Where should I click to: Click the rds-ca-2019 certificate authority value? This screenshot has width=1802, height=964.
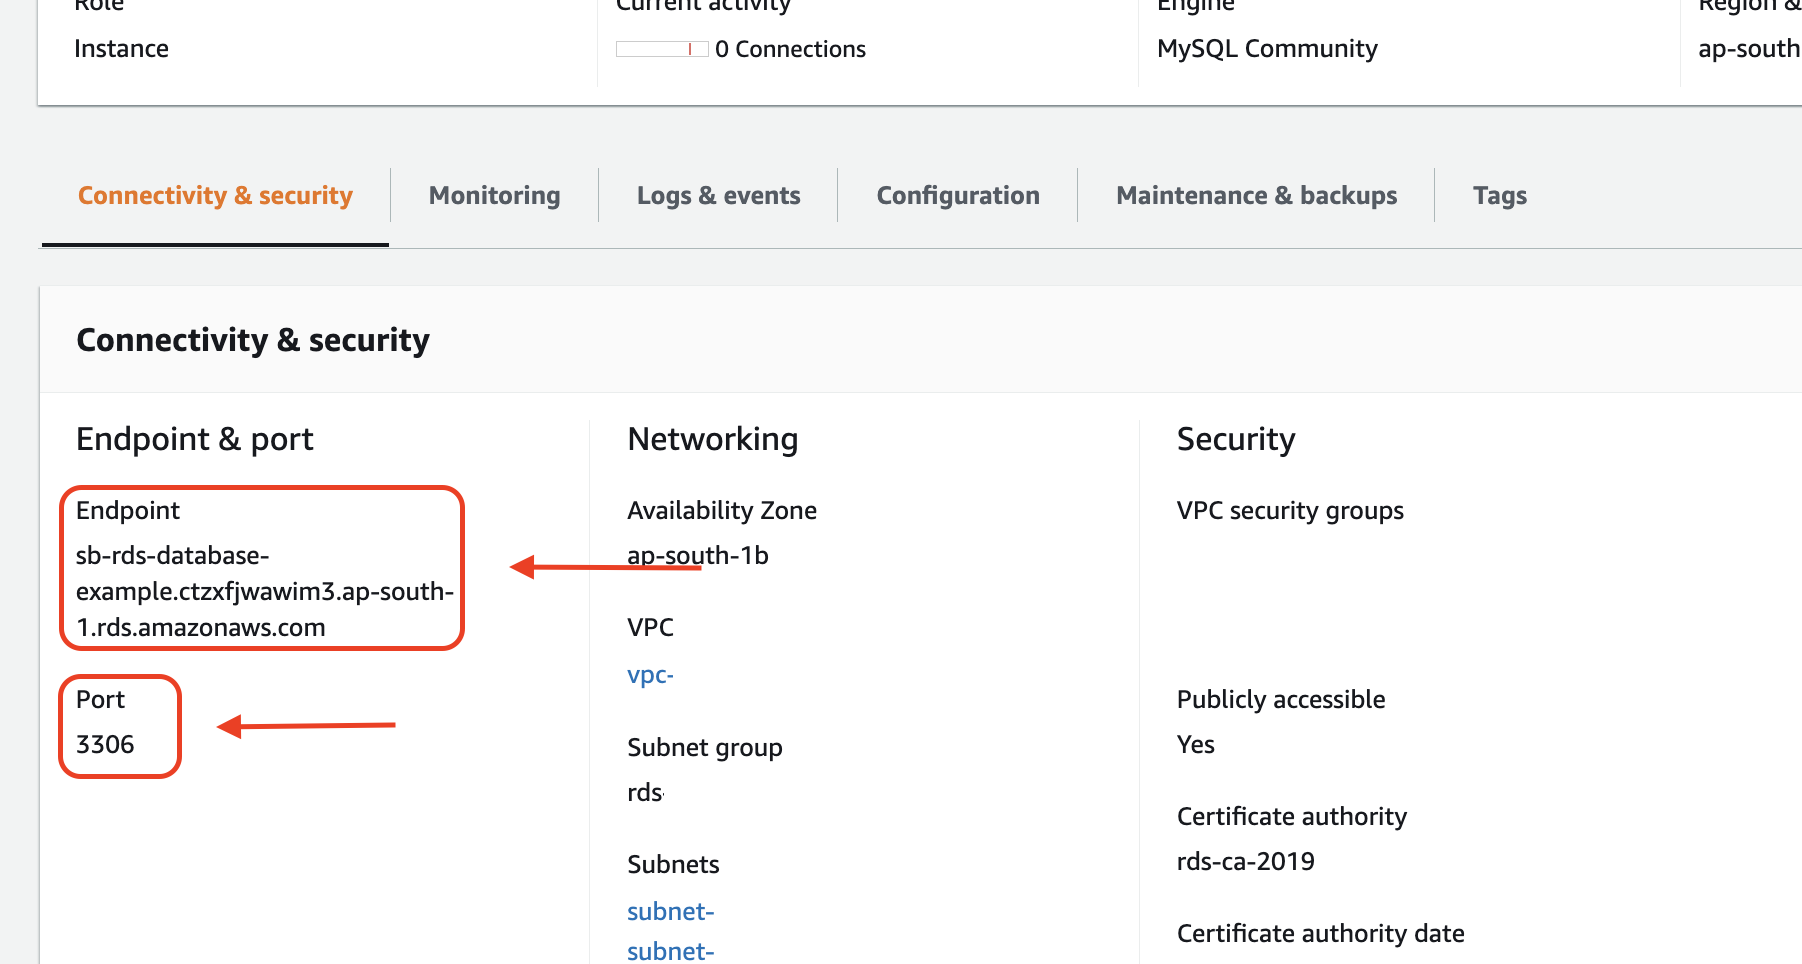[1245, 862]
